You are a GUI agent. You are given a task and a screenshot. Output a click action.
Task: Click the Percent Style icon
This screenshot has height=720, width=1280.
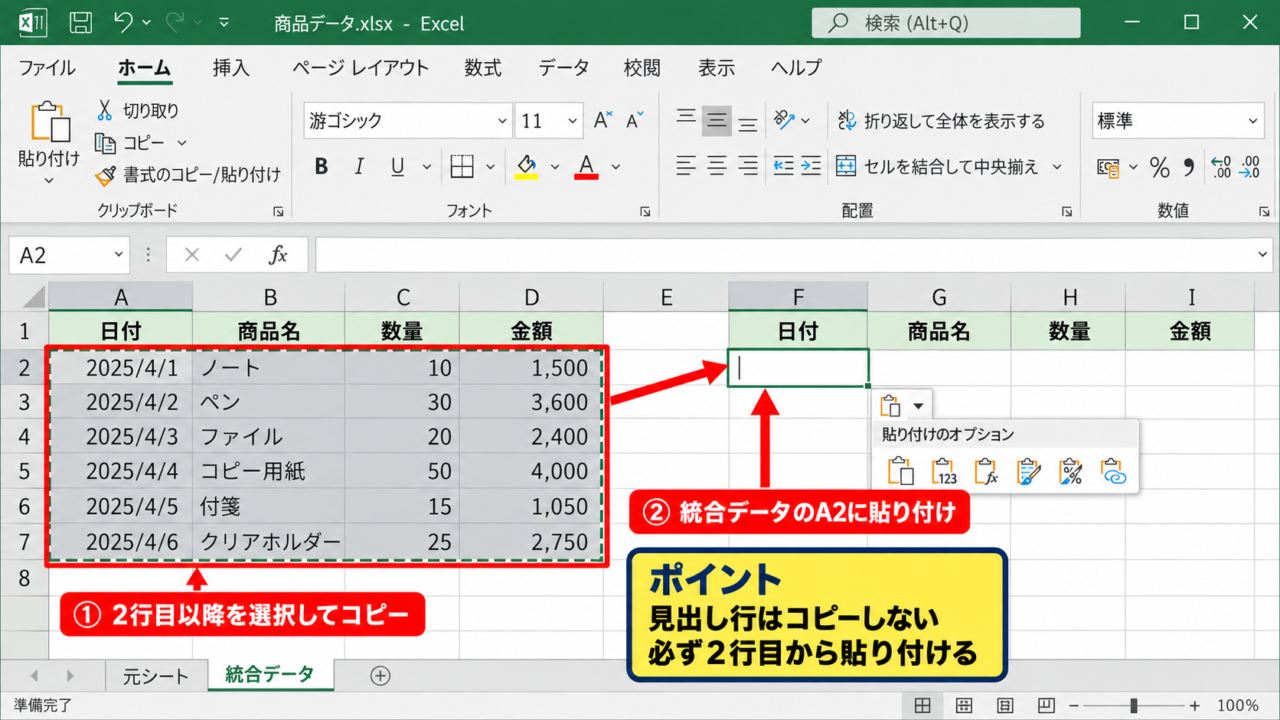click(x=1159, y=167)
